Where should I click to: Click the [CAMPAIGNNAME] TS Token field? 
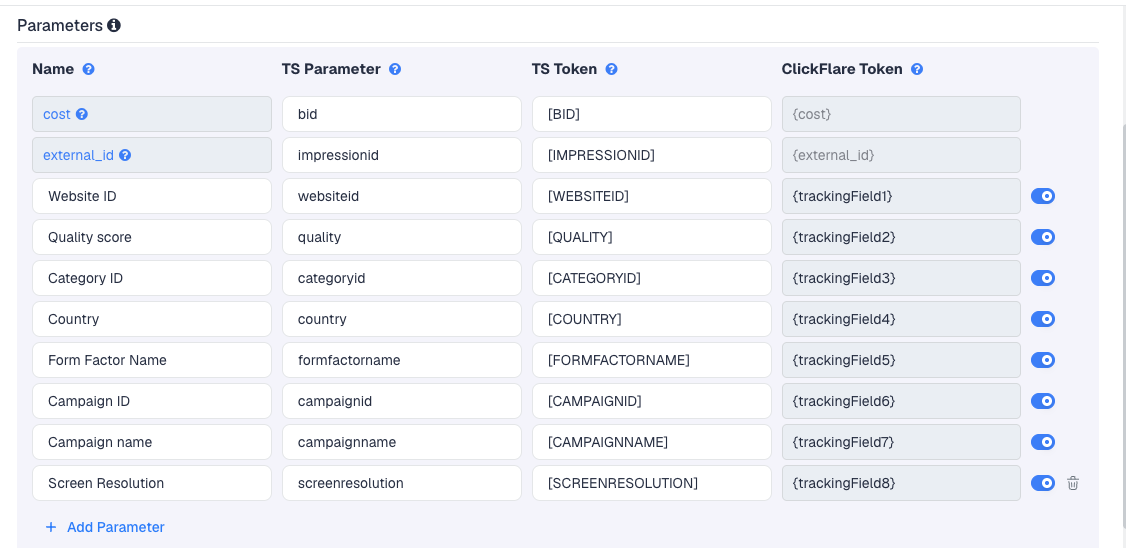point(652,442)
